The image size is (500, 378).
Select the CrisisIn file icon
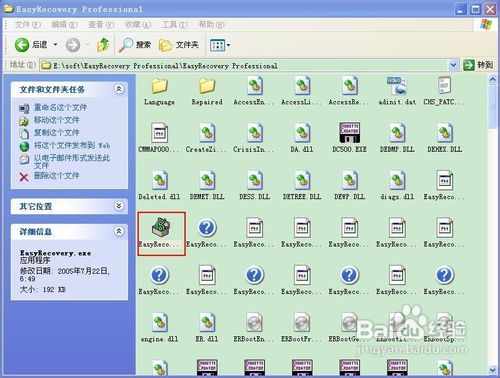[x=255, y=133]
